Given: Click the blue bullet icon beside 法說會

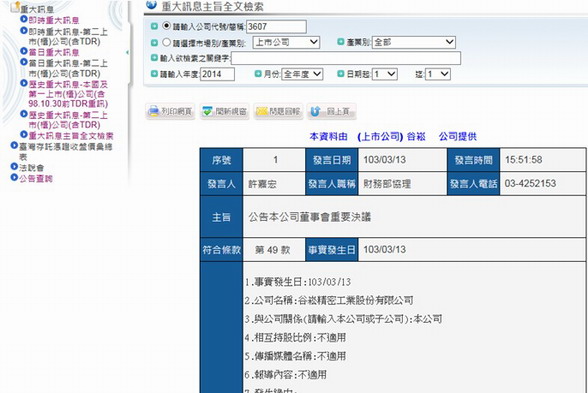Looking at the screenshot, I should pos(14,166).
